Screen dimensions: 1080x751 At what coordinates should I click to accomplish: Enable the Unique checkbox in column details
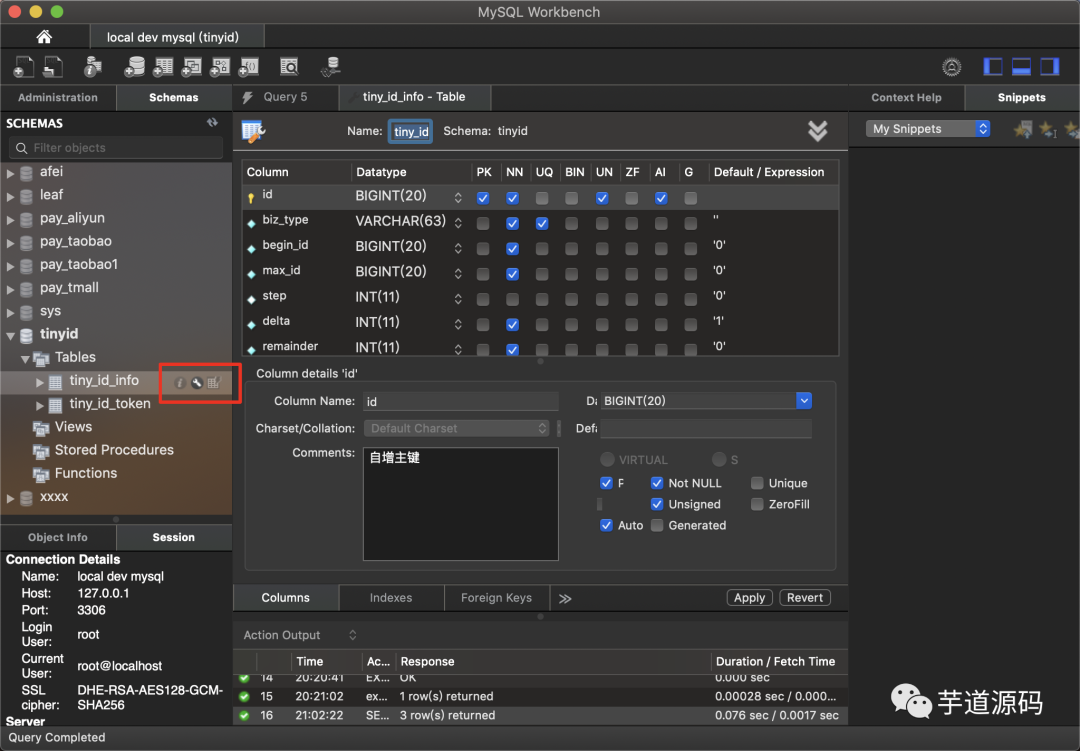click(x=757, y=483)
